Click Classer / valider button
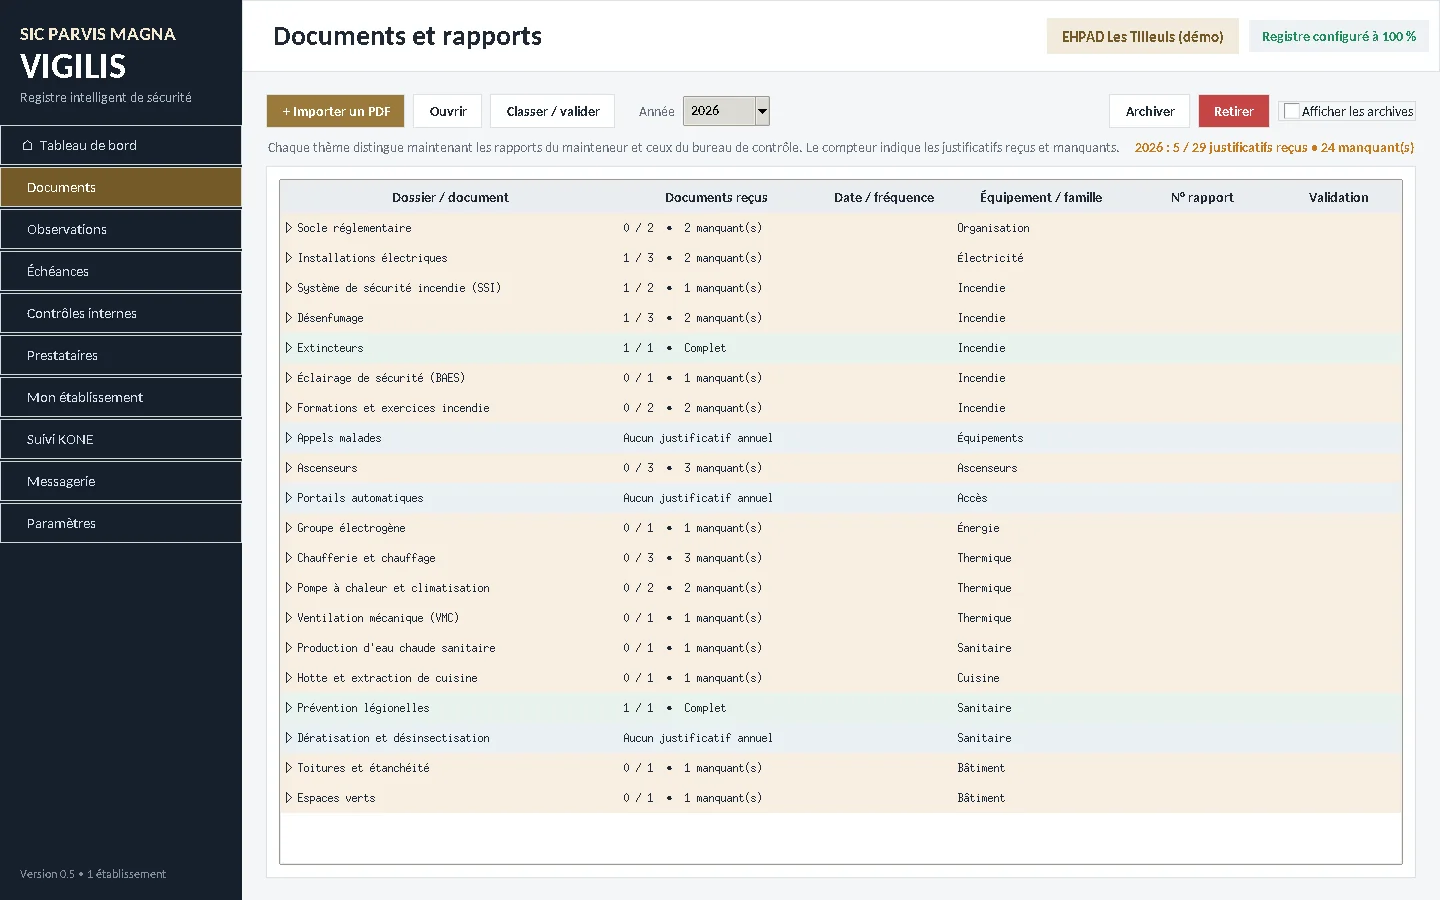 click(553, 111)
